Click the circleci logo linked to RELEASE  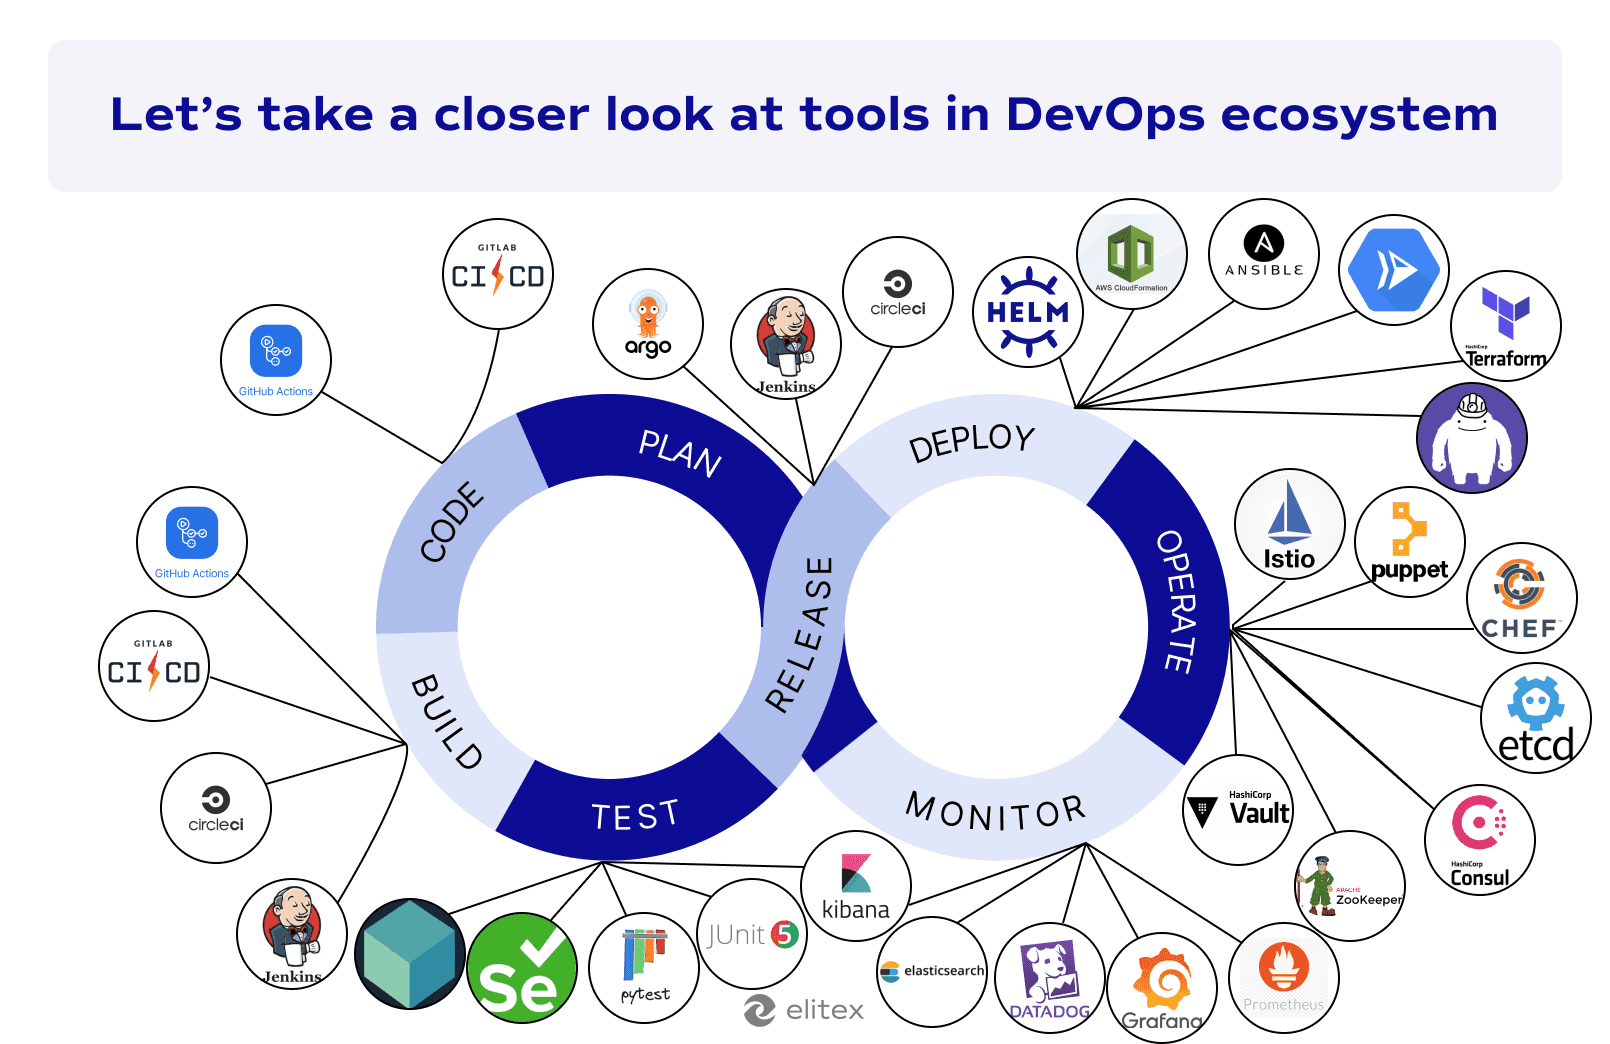click(x=898, y=292)
